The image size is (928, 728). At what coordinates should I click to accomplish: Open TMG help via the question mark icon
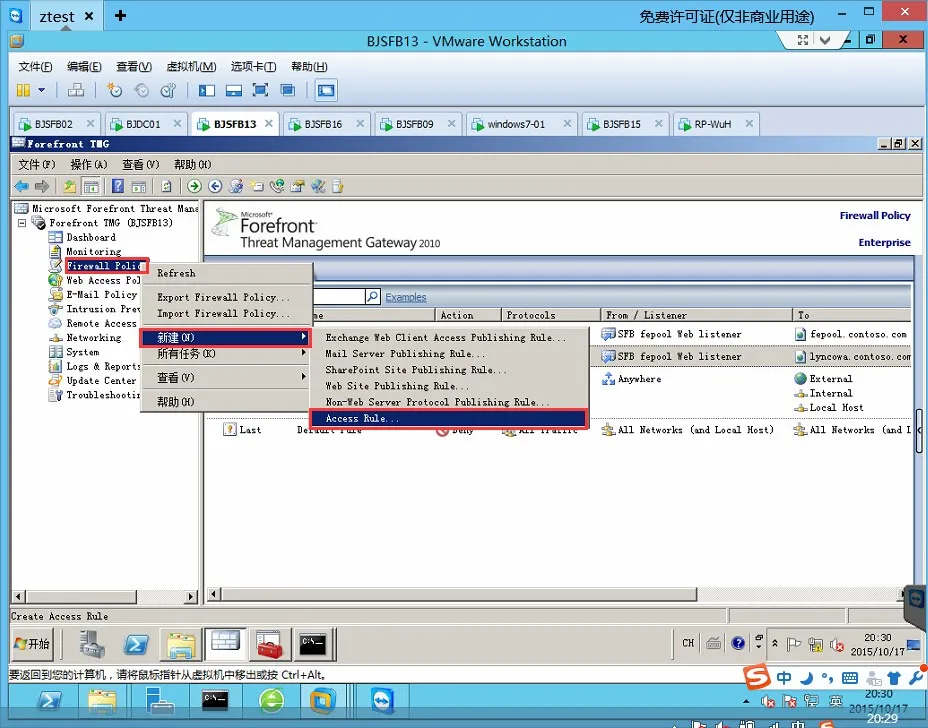tap(118, 186)
